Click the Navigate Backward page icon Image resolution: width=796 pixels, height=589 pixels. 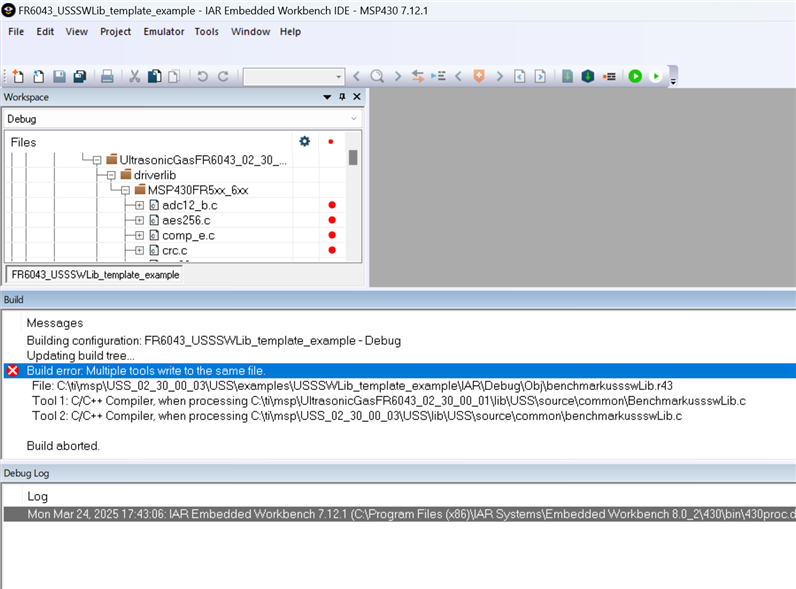519,76
